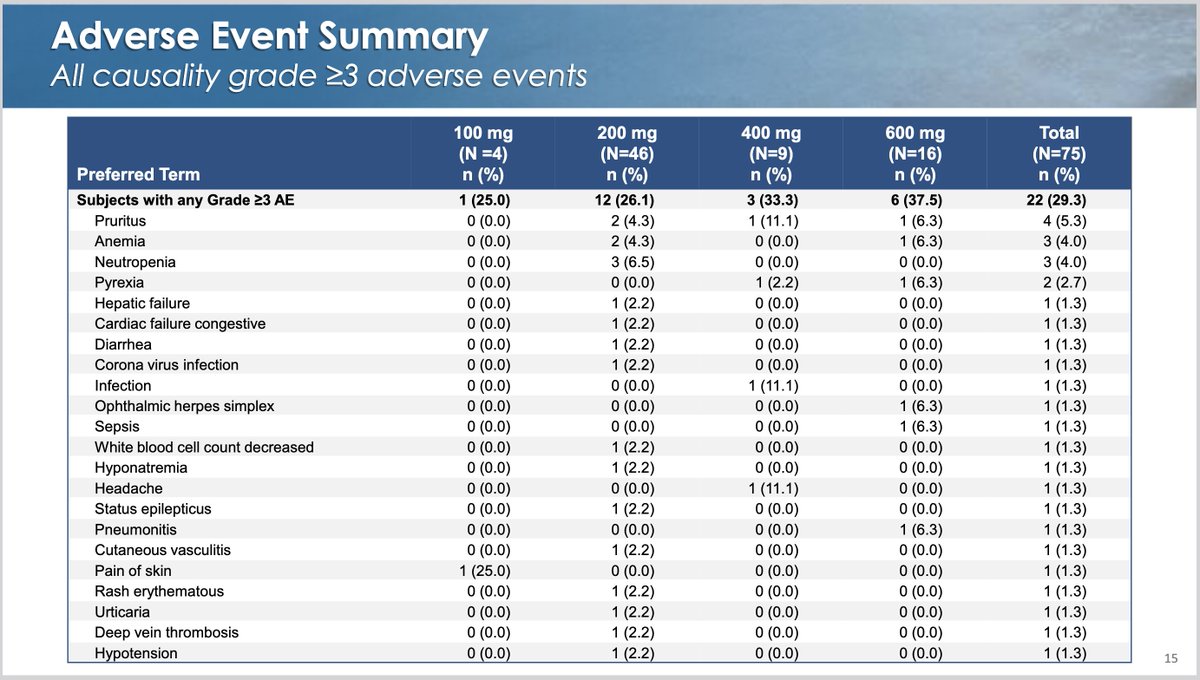The image size is (1200, 680).
Task: Click the 'Hyponatremia' row label
Action: (x=141, y=468)
